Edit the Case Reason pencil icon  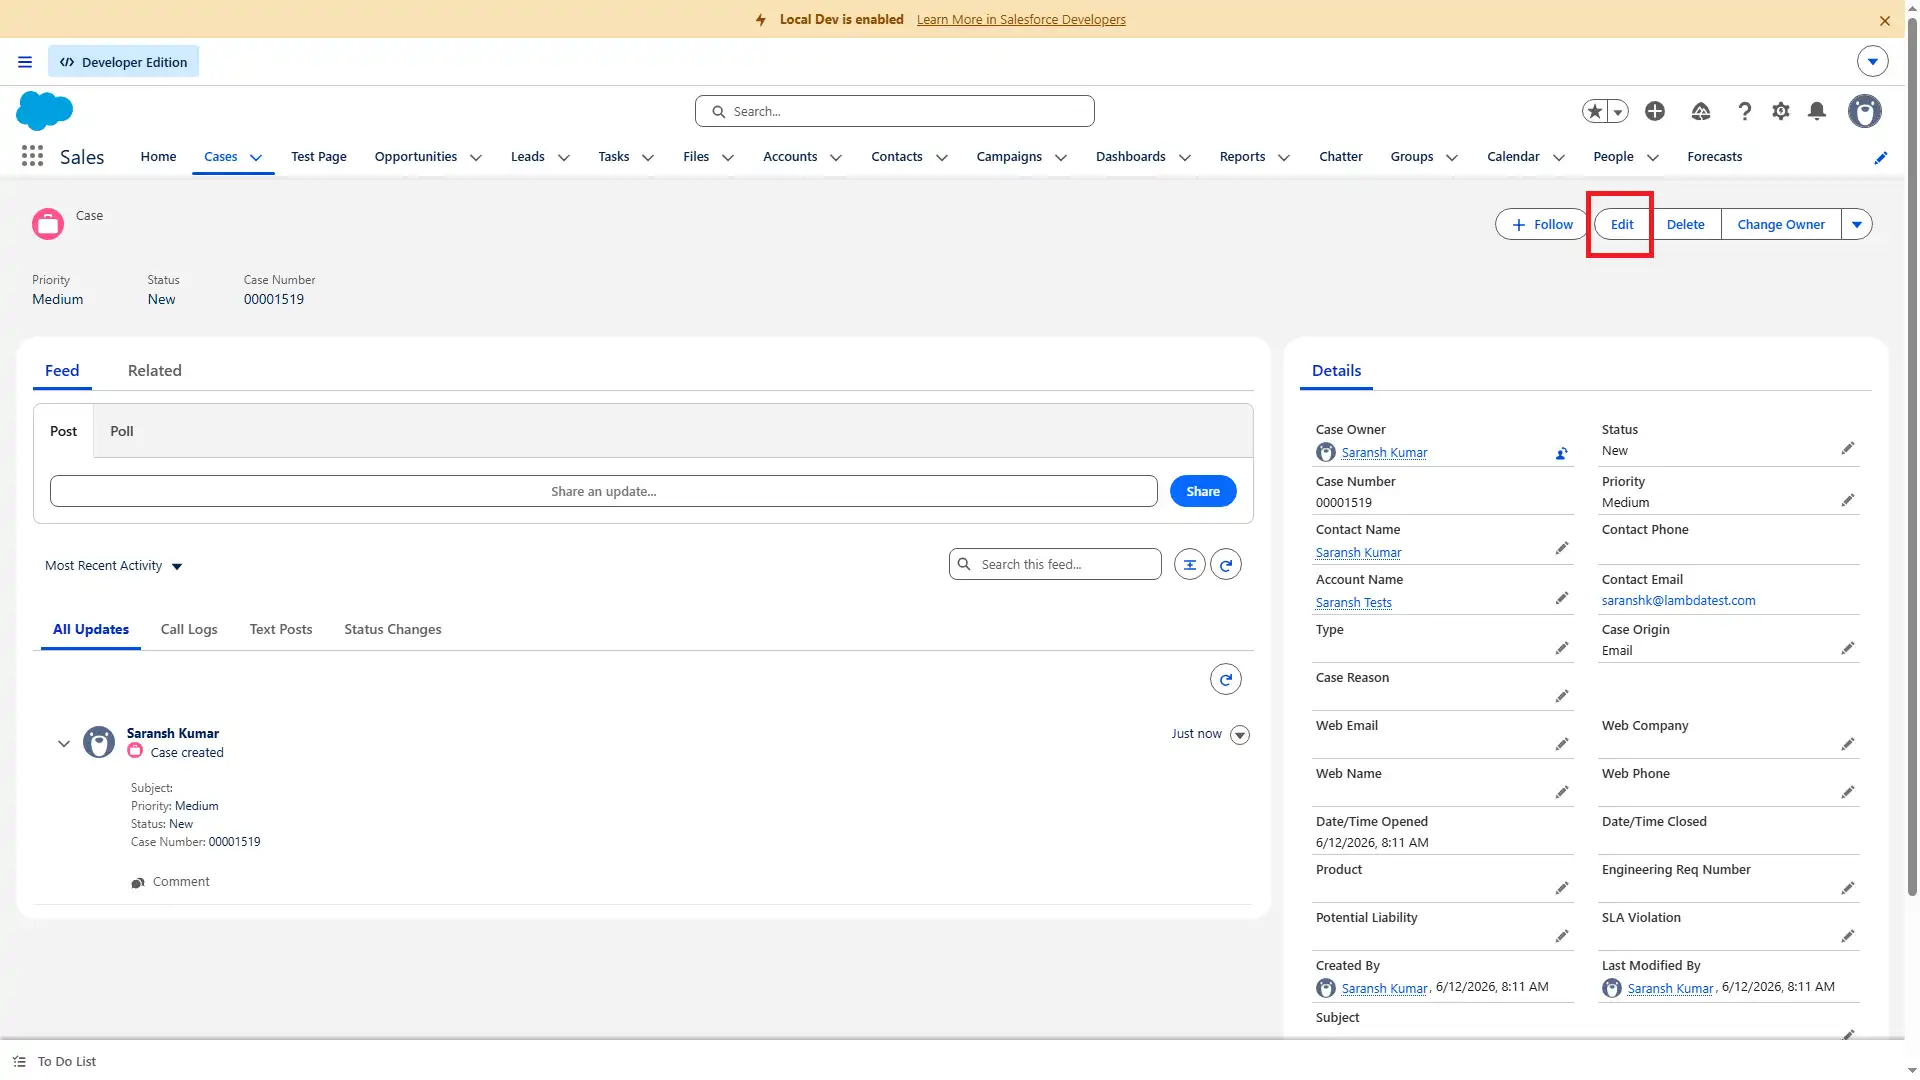coord(1562,696)
